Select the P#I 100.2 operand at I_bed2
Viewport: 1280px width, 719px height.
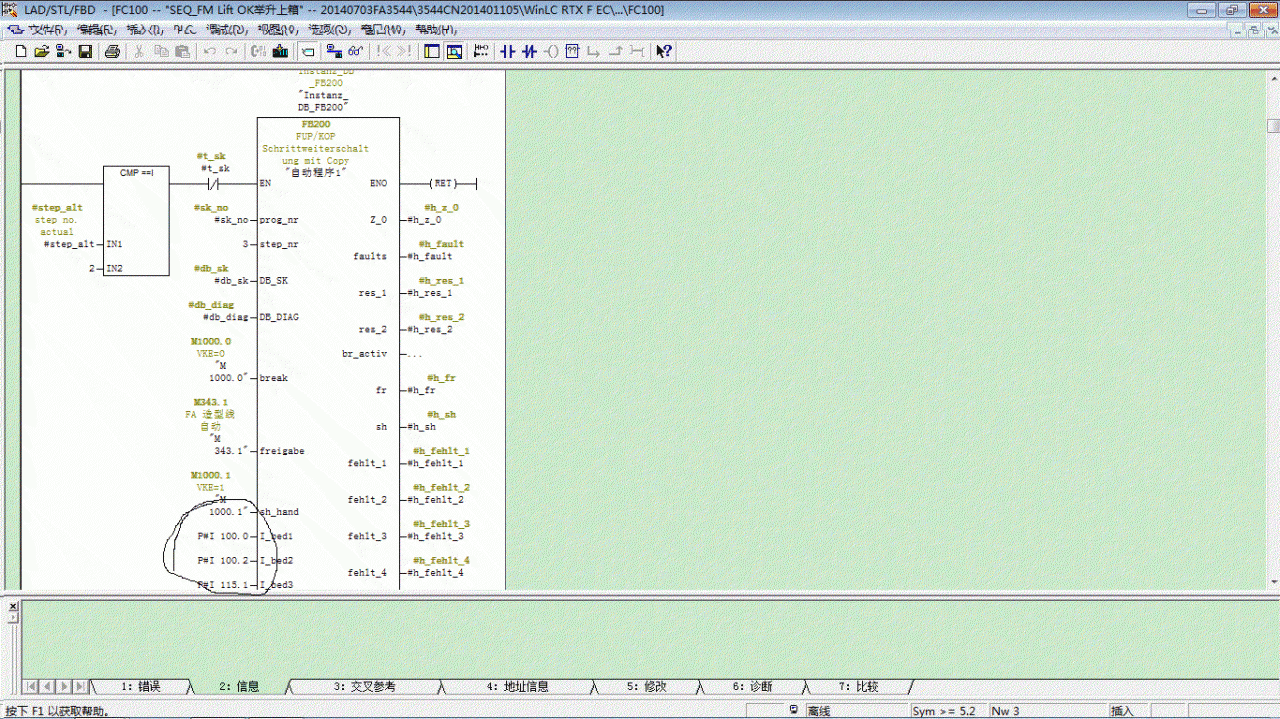pyautogui.click(x=223, y=560)
